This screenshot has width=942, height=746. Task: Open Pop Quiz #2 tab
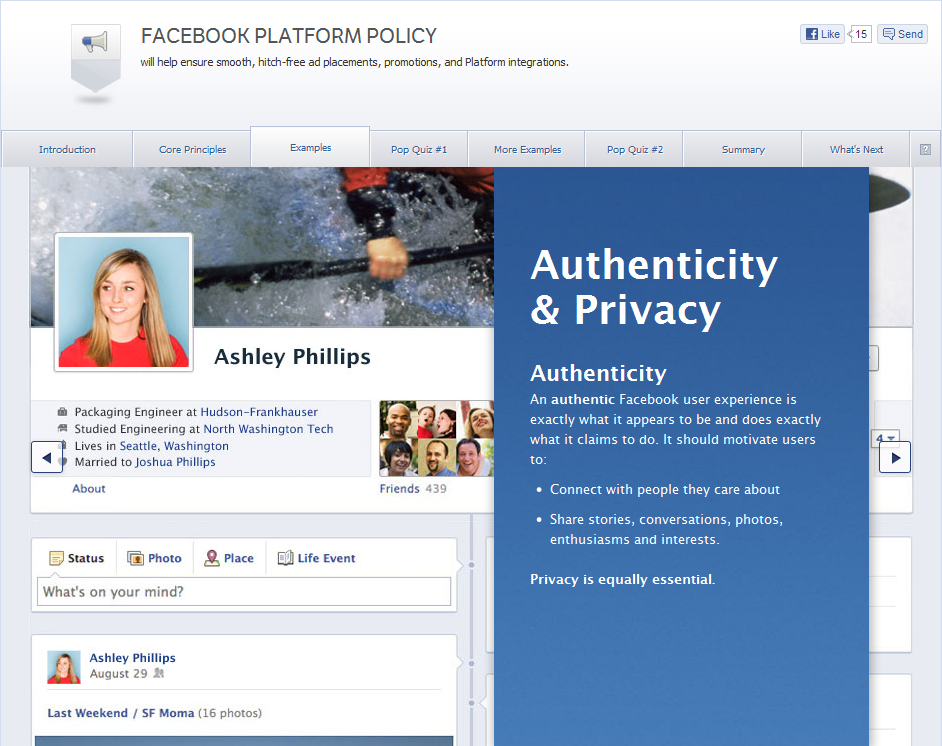tap(634, 149)
